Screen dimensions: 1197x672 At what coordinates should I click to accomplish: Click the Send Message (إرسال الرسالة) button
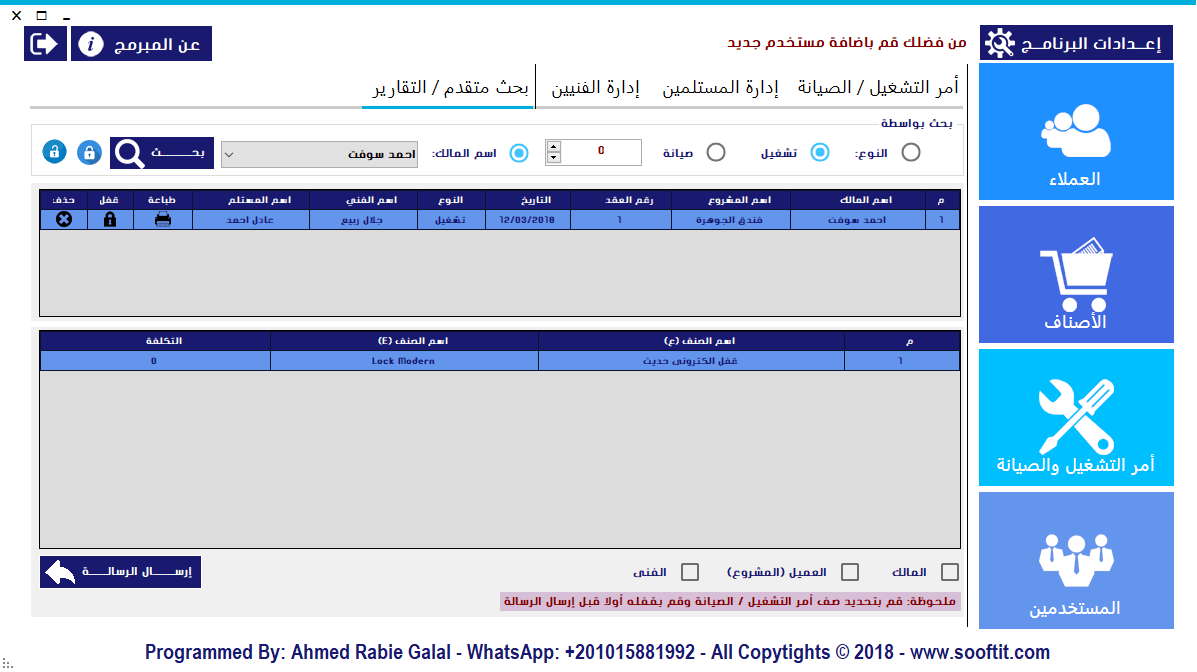(120, 572)
